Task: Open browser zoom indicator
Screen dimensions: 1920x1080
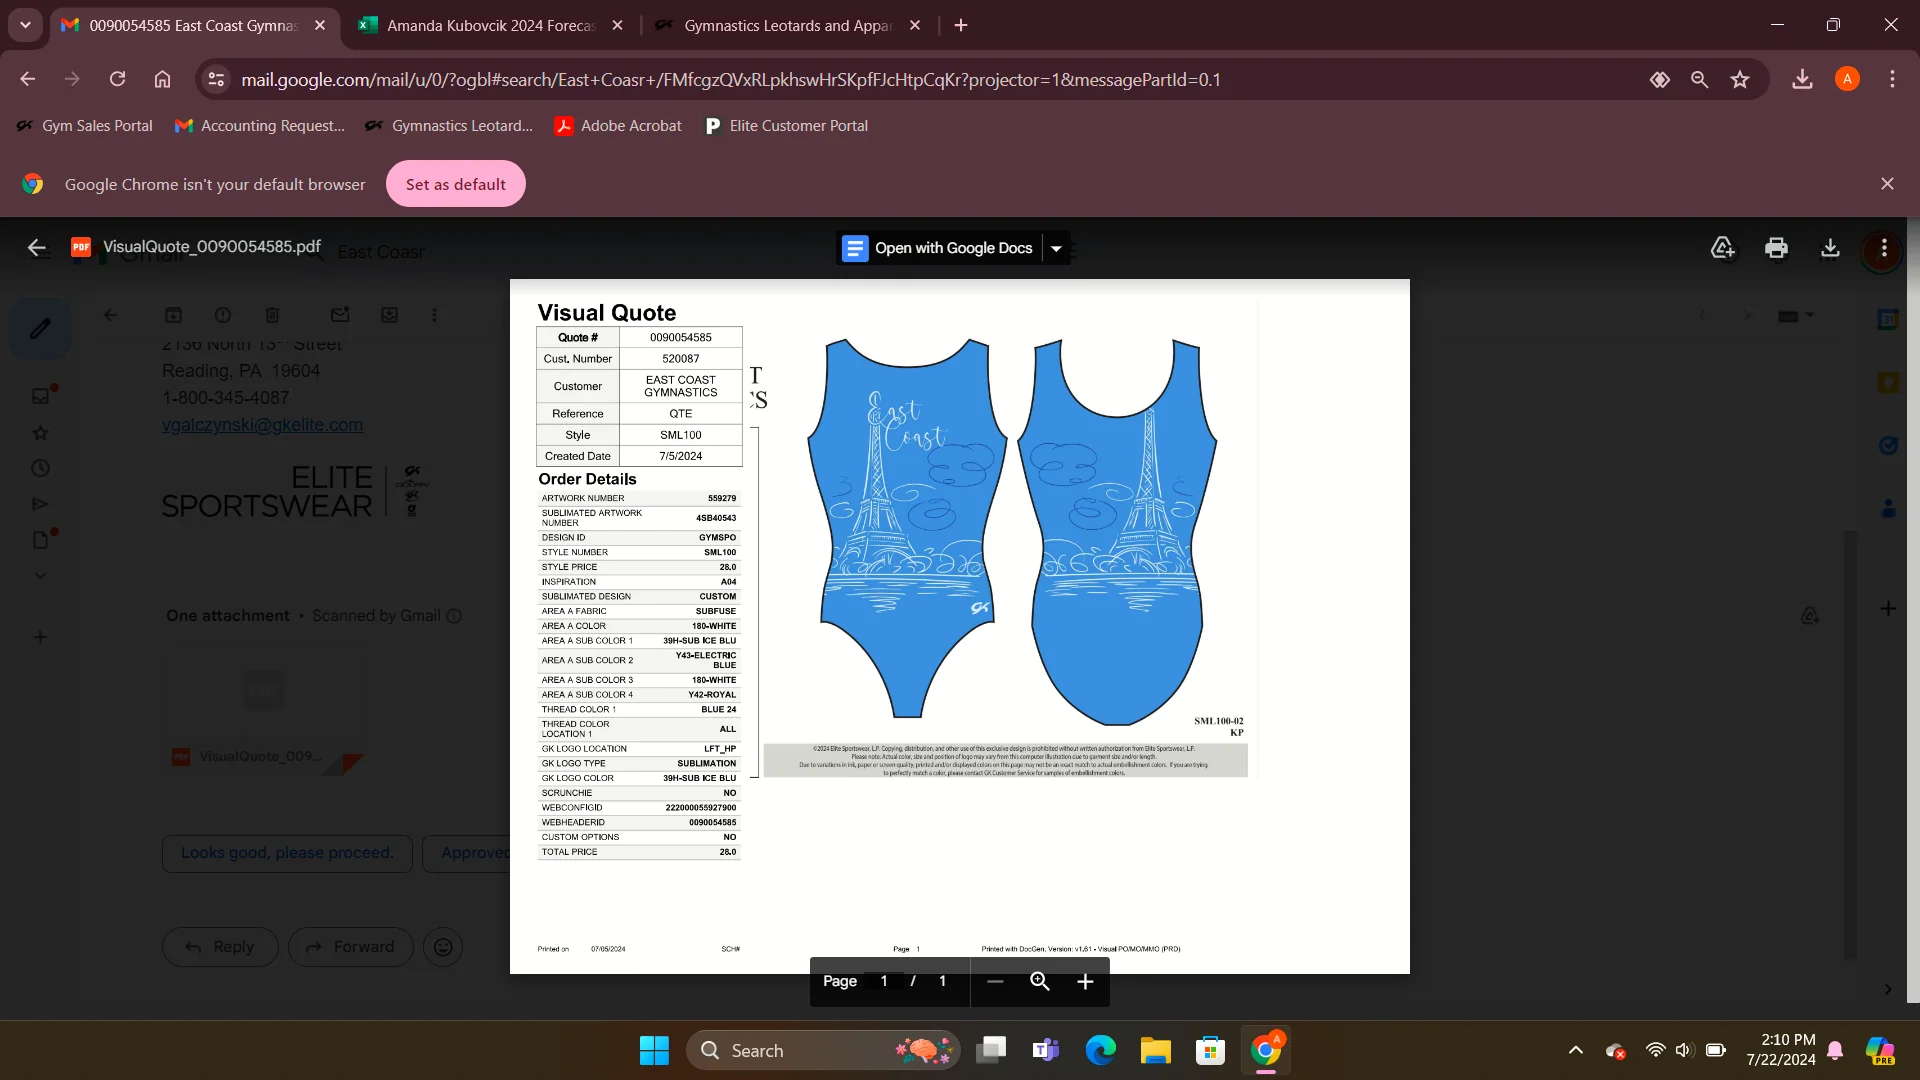Action: click(1699, 79)
